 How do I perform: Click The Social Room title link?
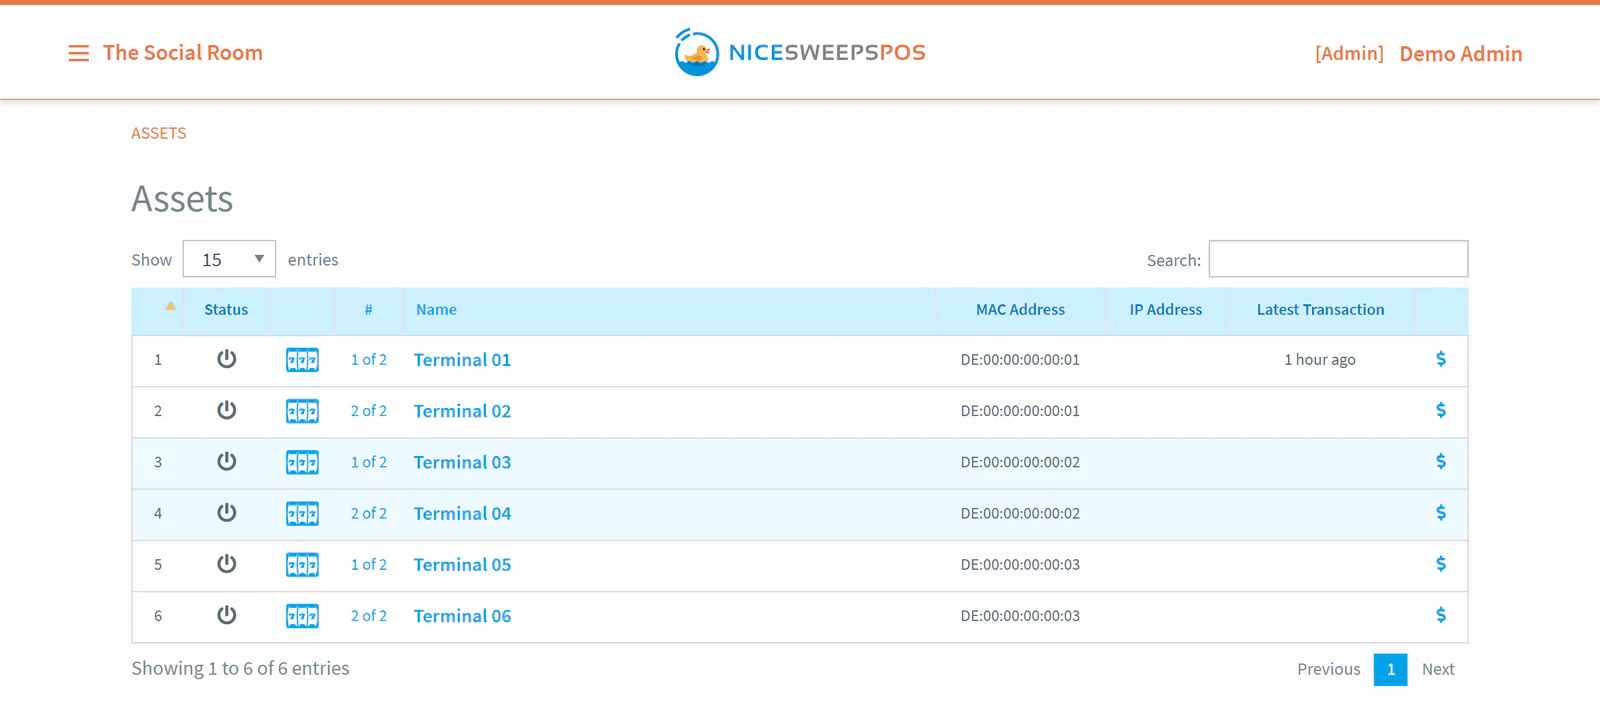pos(183,53)
